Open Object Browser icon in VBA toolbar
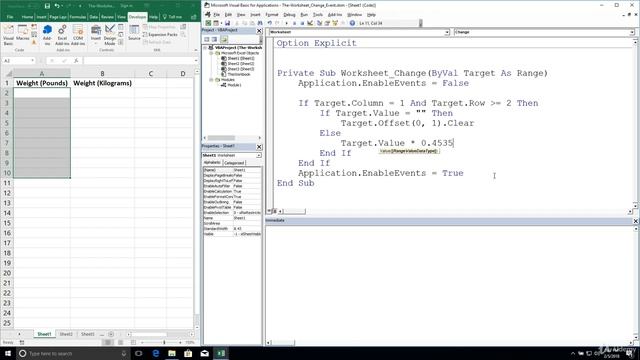This screenshot has height=360, width=640. pyautogui.click(x=335, y=23)
